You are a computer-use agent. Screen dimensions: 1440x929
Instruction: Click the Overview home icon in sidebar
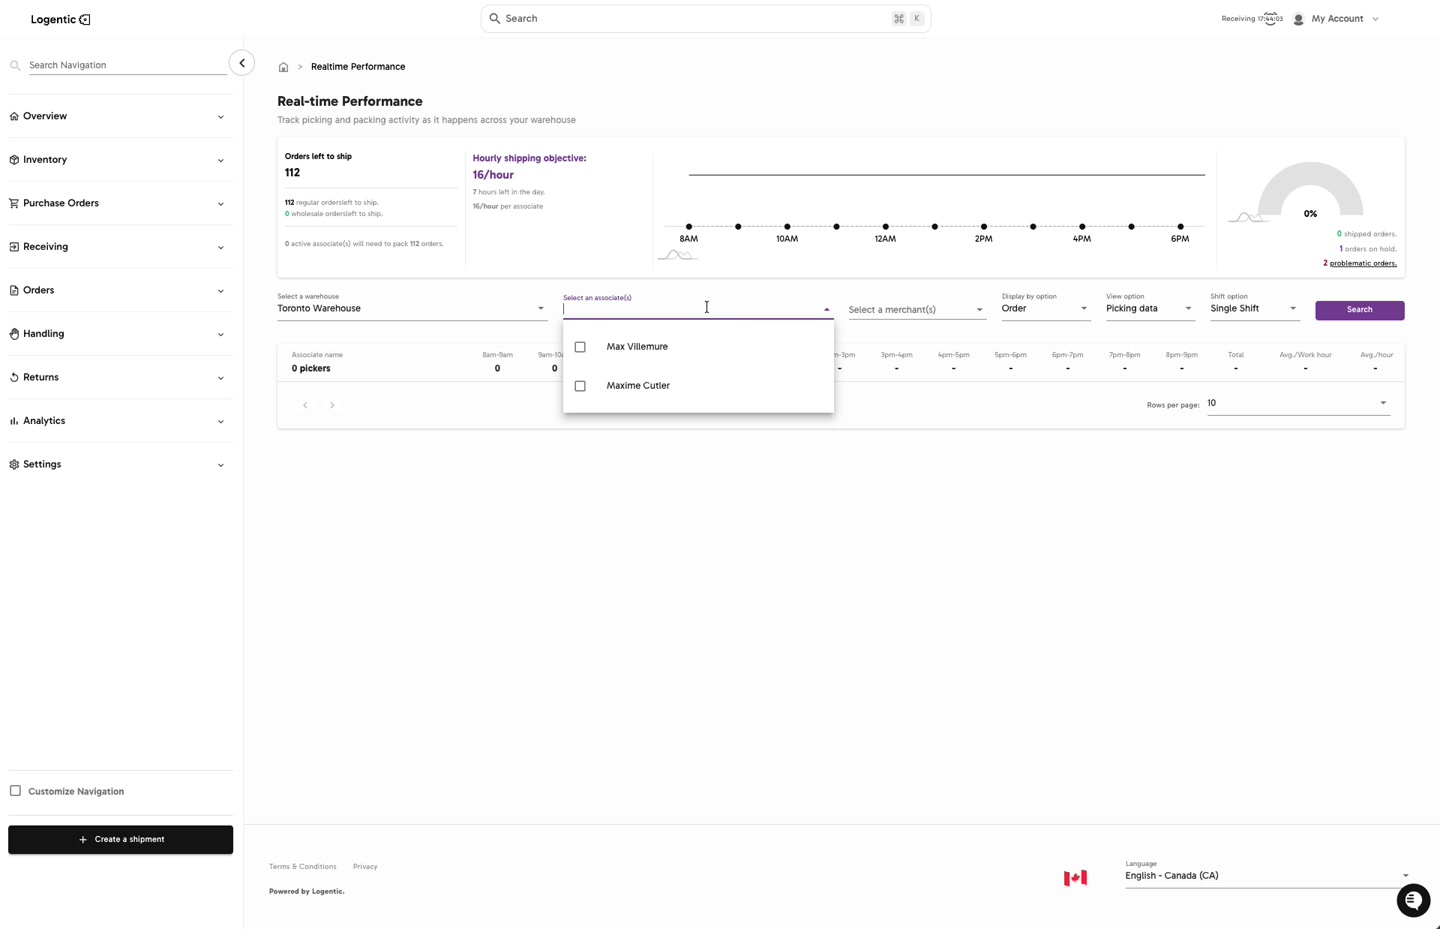[x=14, y=116]
